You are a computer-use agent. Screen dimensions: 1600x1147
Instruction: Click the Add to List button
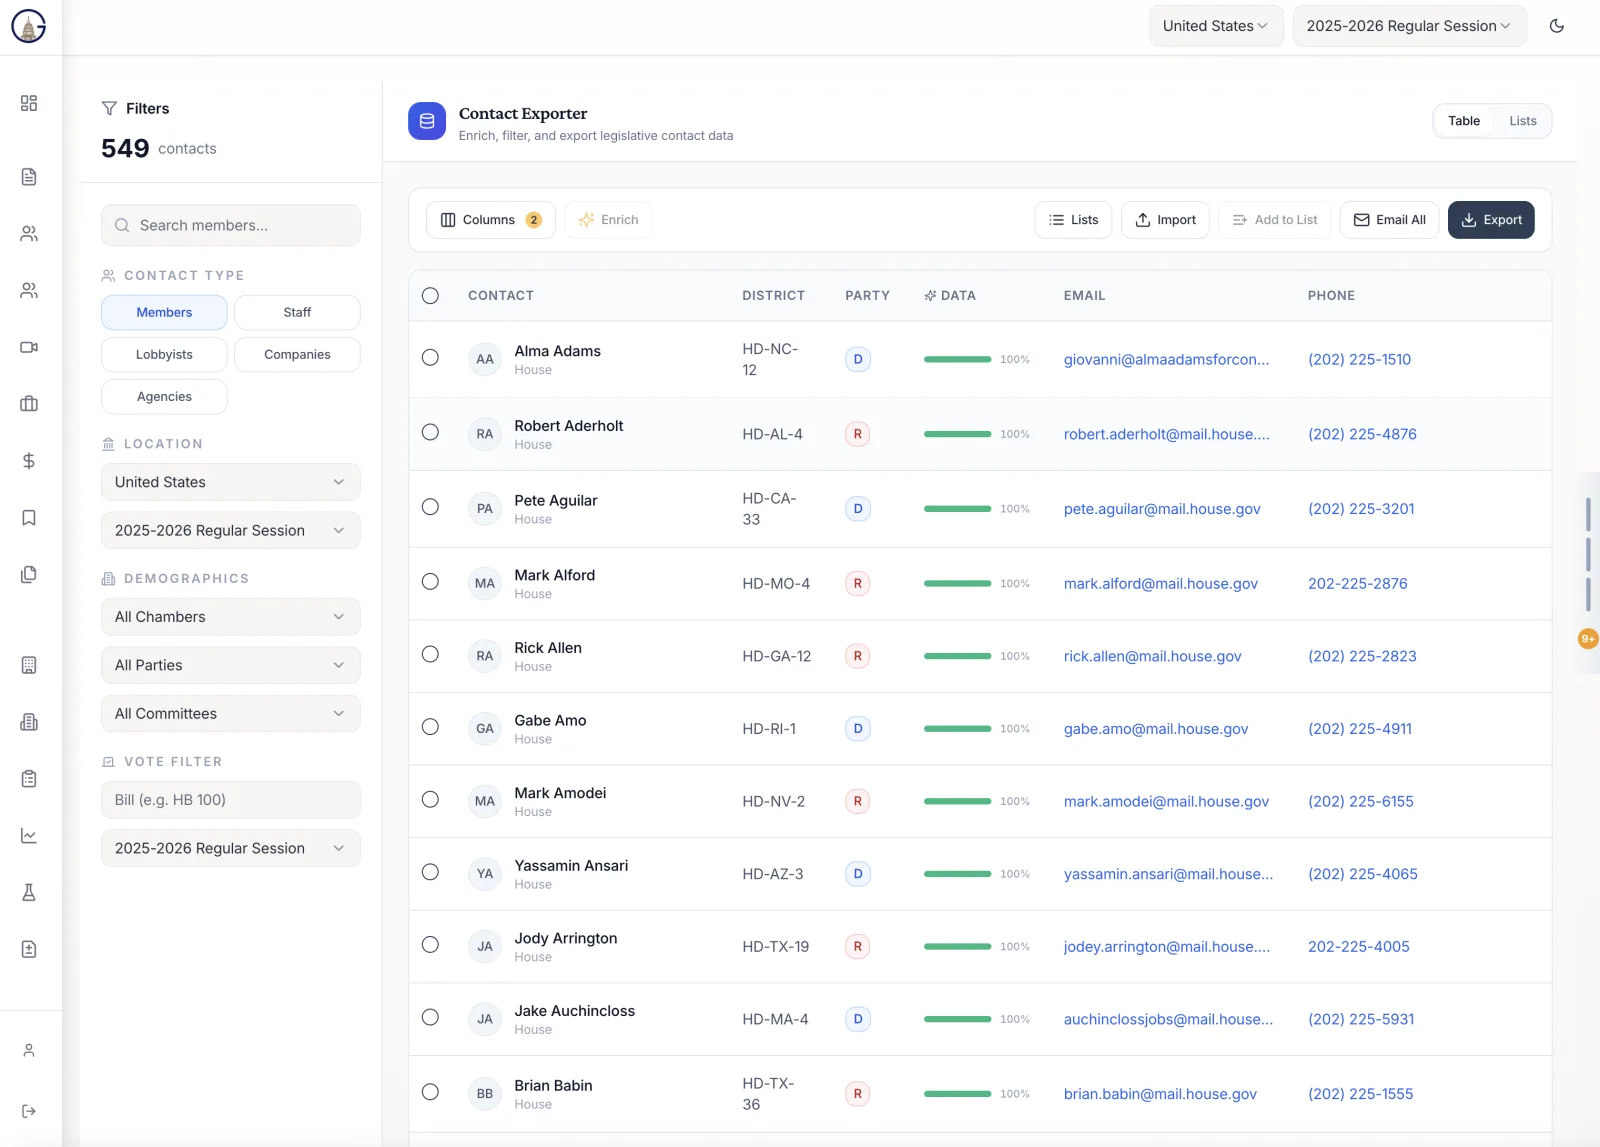click(1275, 220)
